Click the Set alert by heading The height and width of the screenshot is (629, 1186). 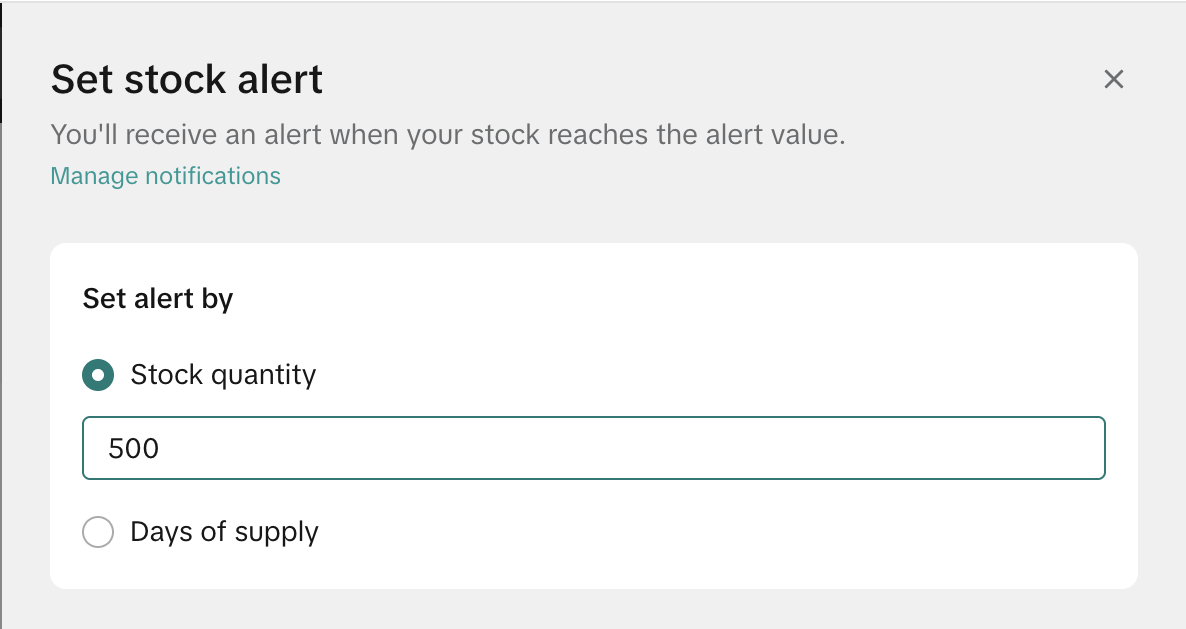tap(158, 298)
